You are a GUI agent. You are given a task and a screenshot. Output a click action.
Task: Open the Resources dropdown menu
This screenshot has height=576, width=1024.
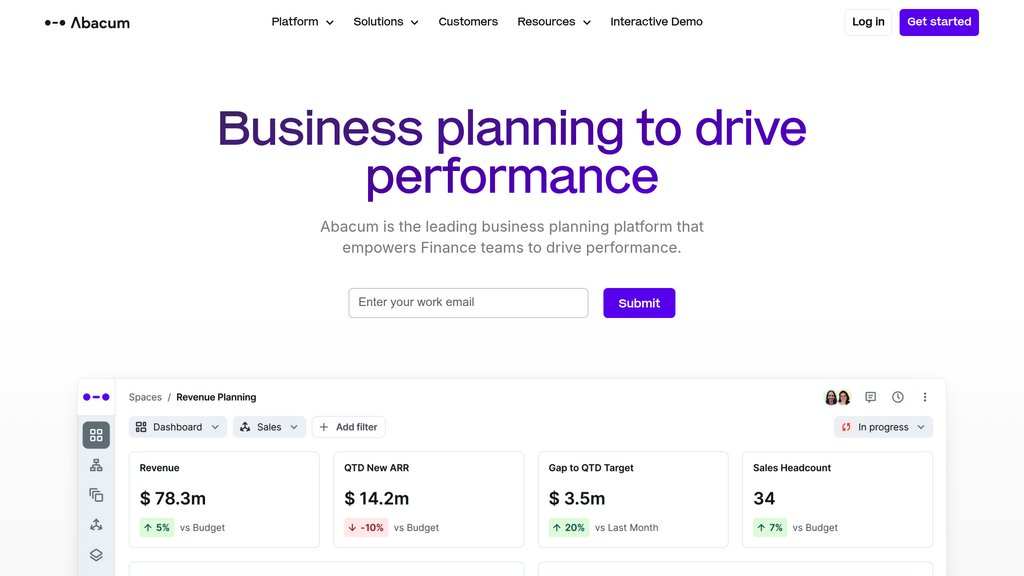554,22
